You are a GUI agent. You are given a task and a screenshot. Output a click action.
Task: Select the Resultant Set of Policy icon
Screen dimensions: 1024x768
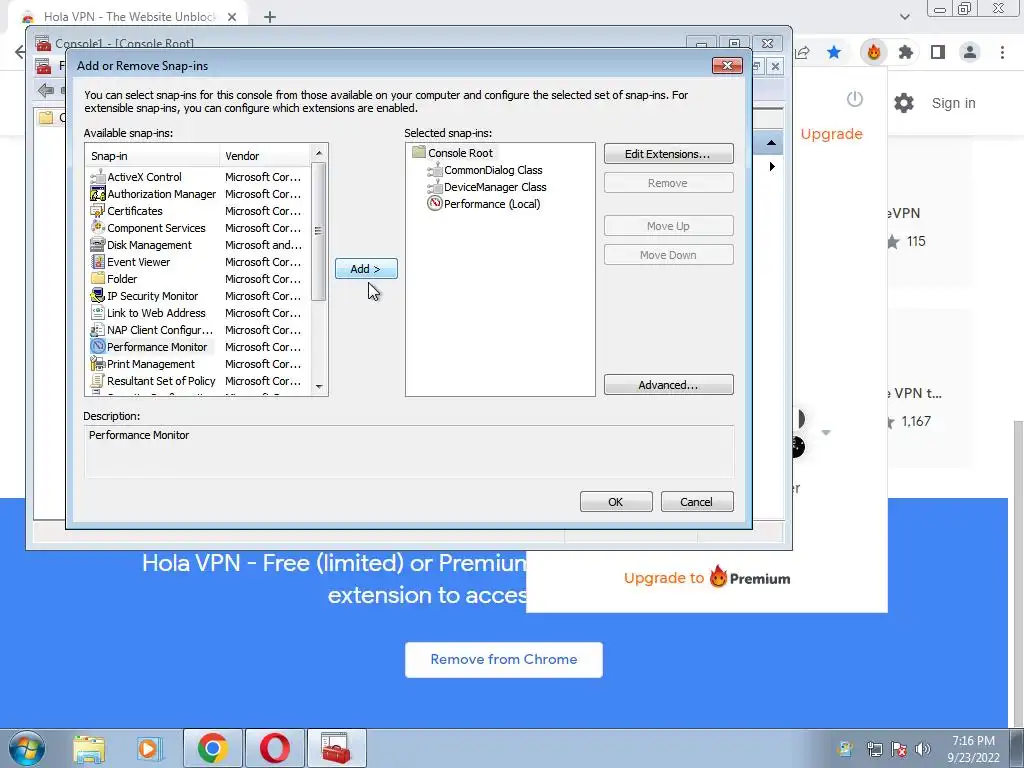coord(98,381)
